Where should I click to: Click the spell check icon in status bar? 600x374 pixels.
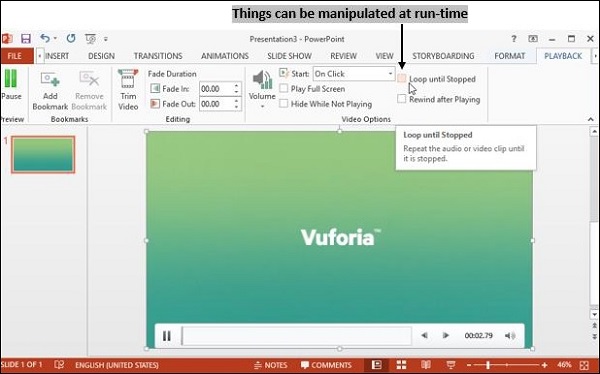[x=59, y=365]
